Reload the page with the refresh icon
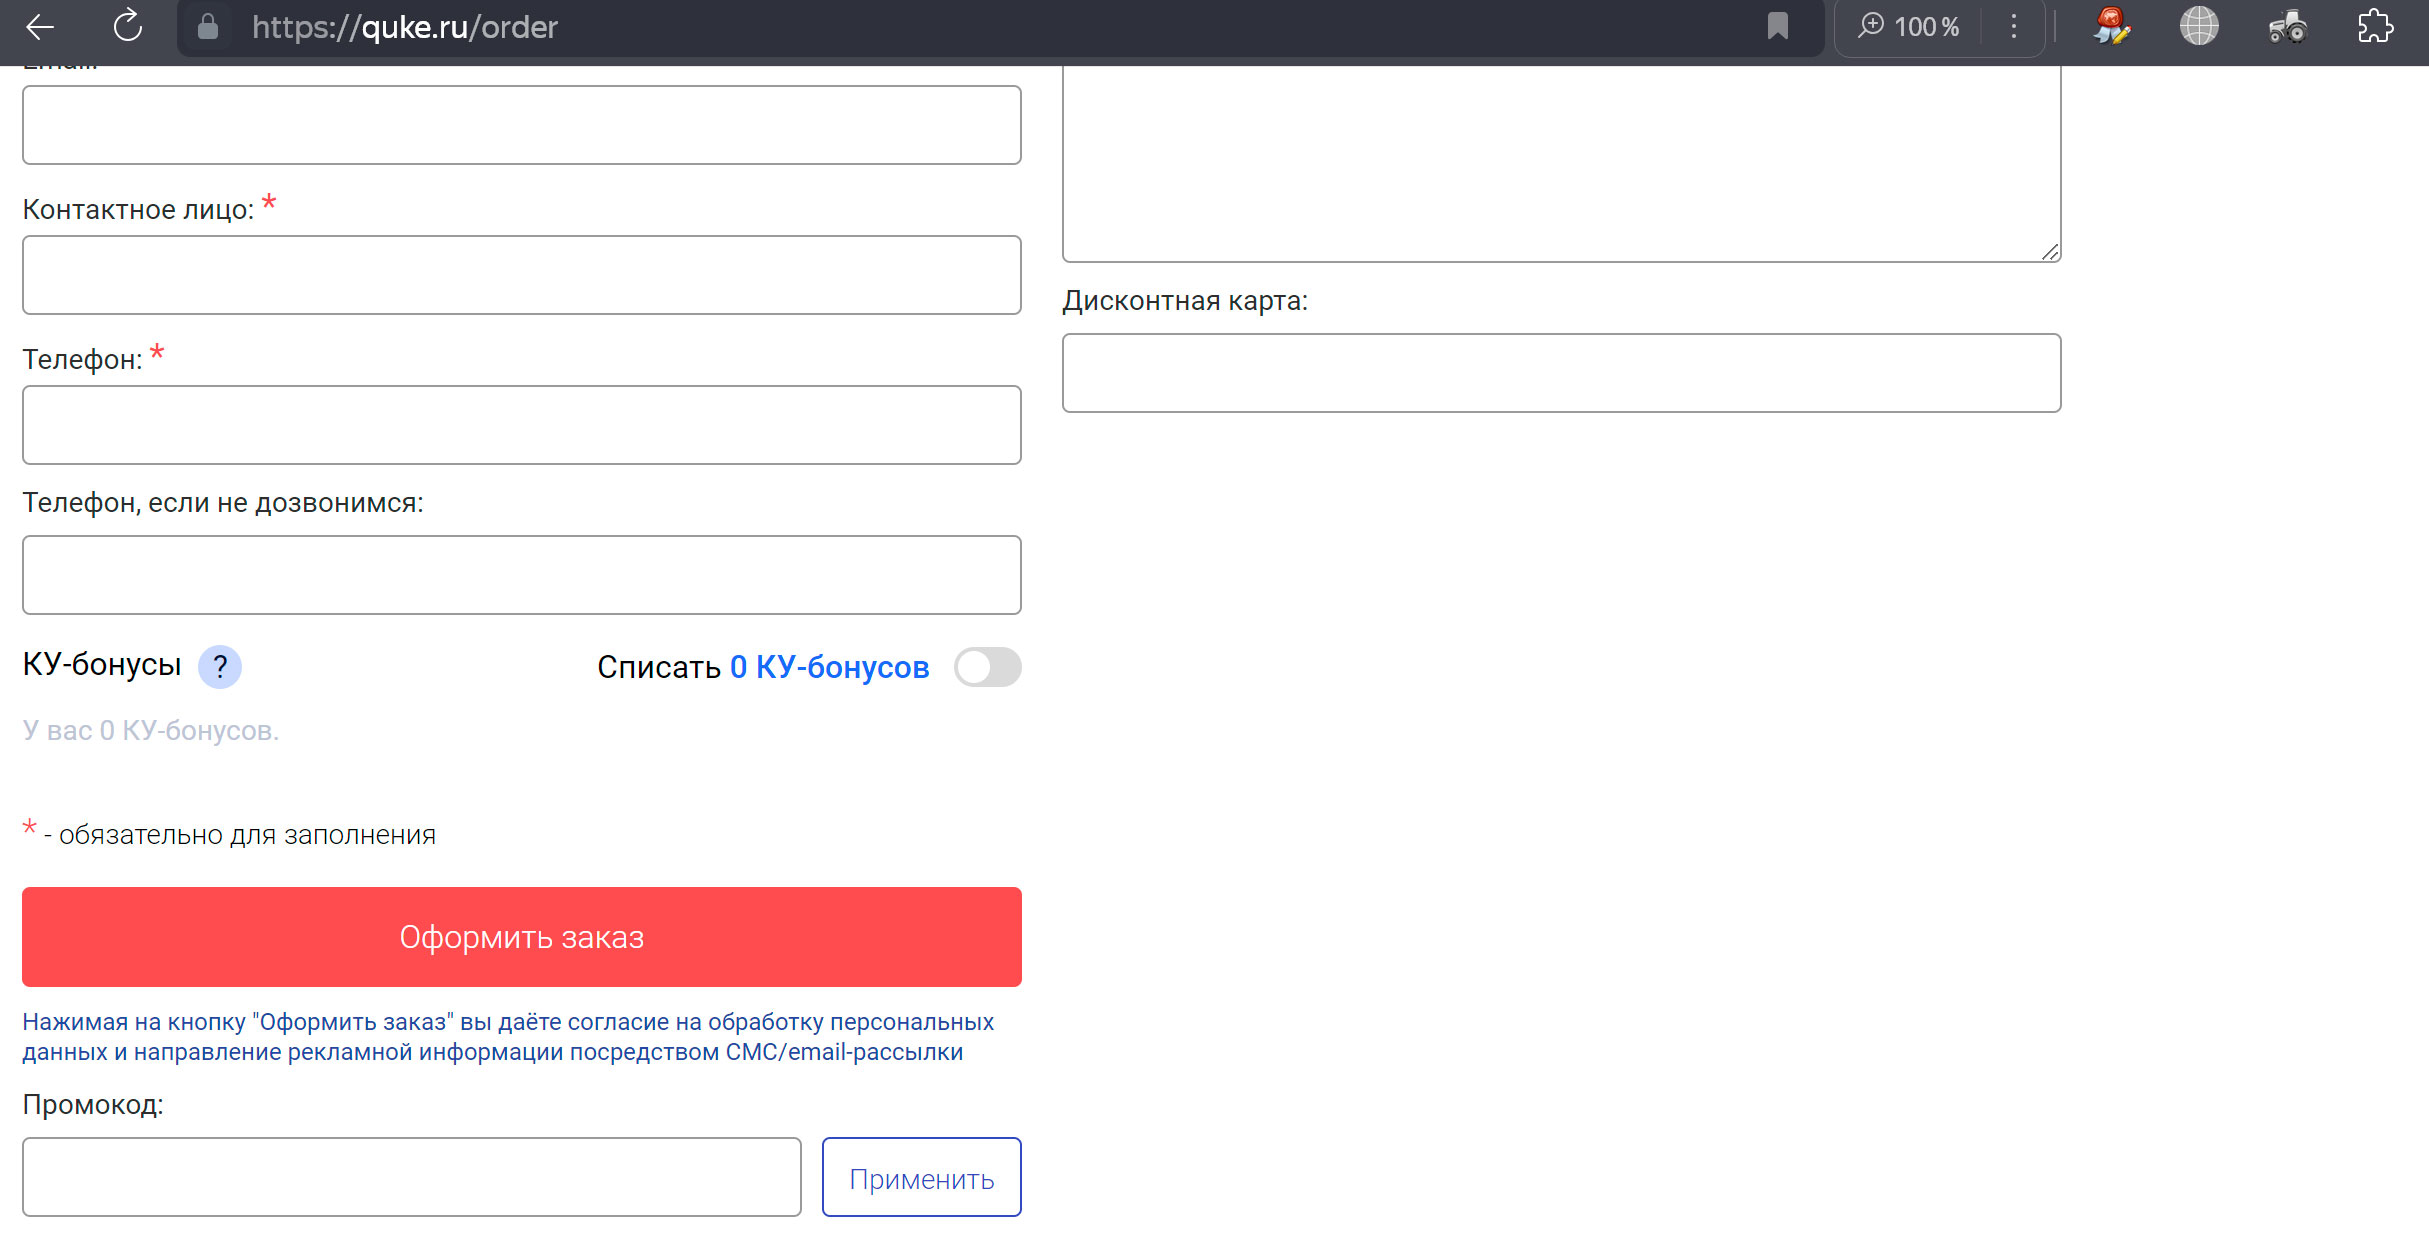This screenshot has width=2429, height=1256. (128, 27)
